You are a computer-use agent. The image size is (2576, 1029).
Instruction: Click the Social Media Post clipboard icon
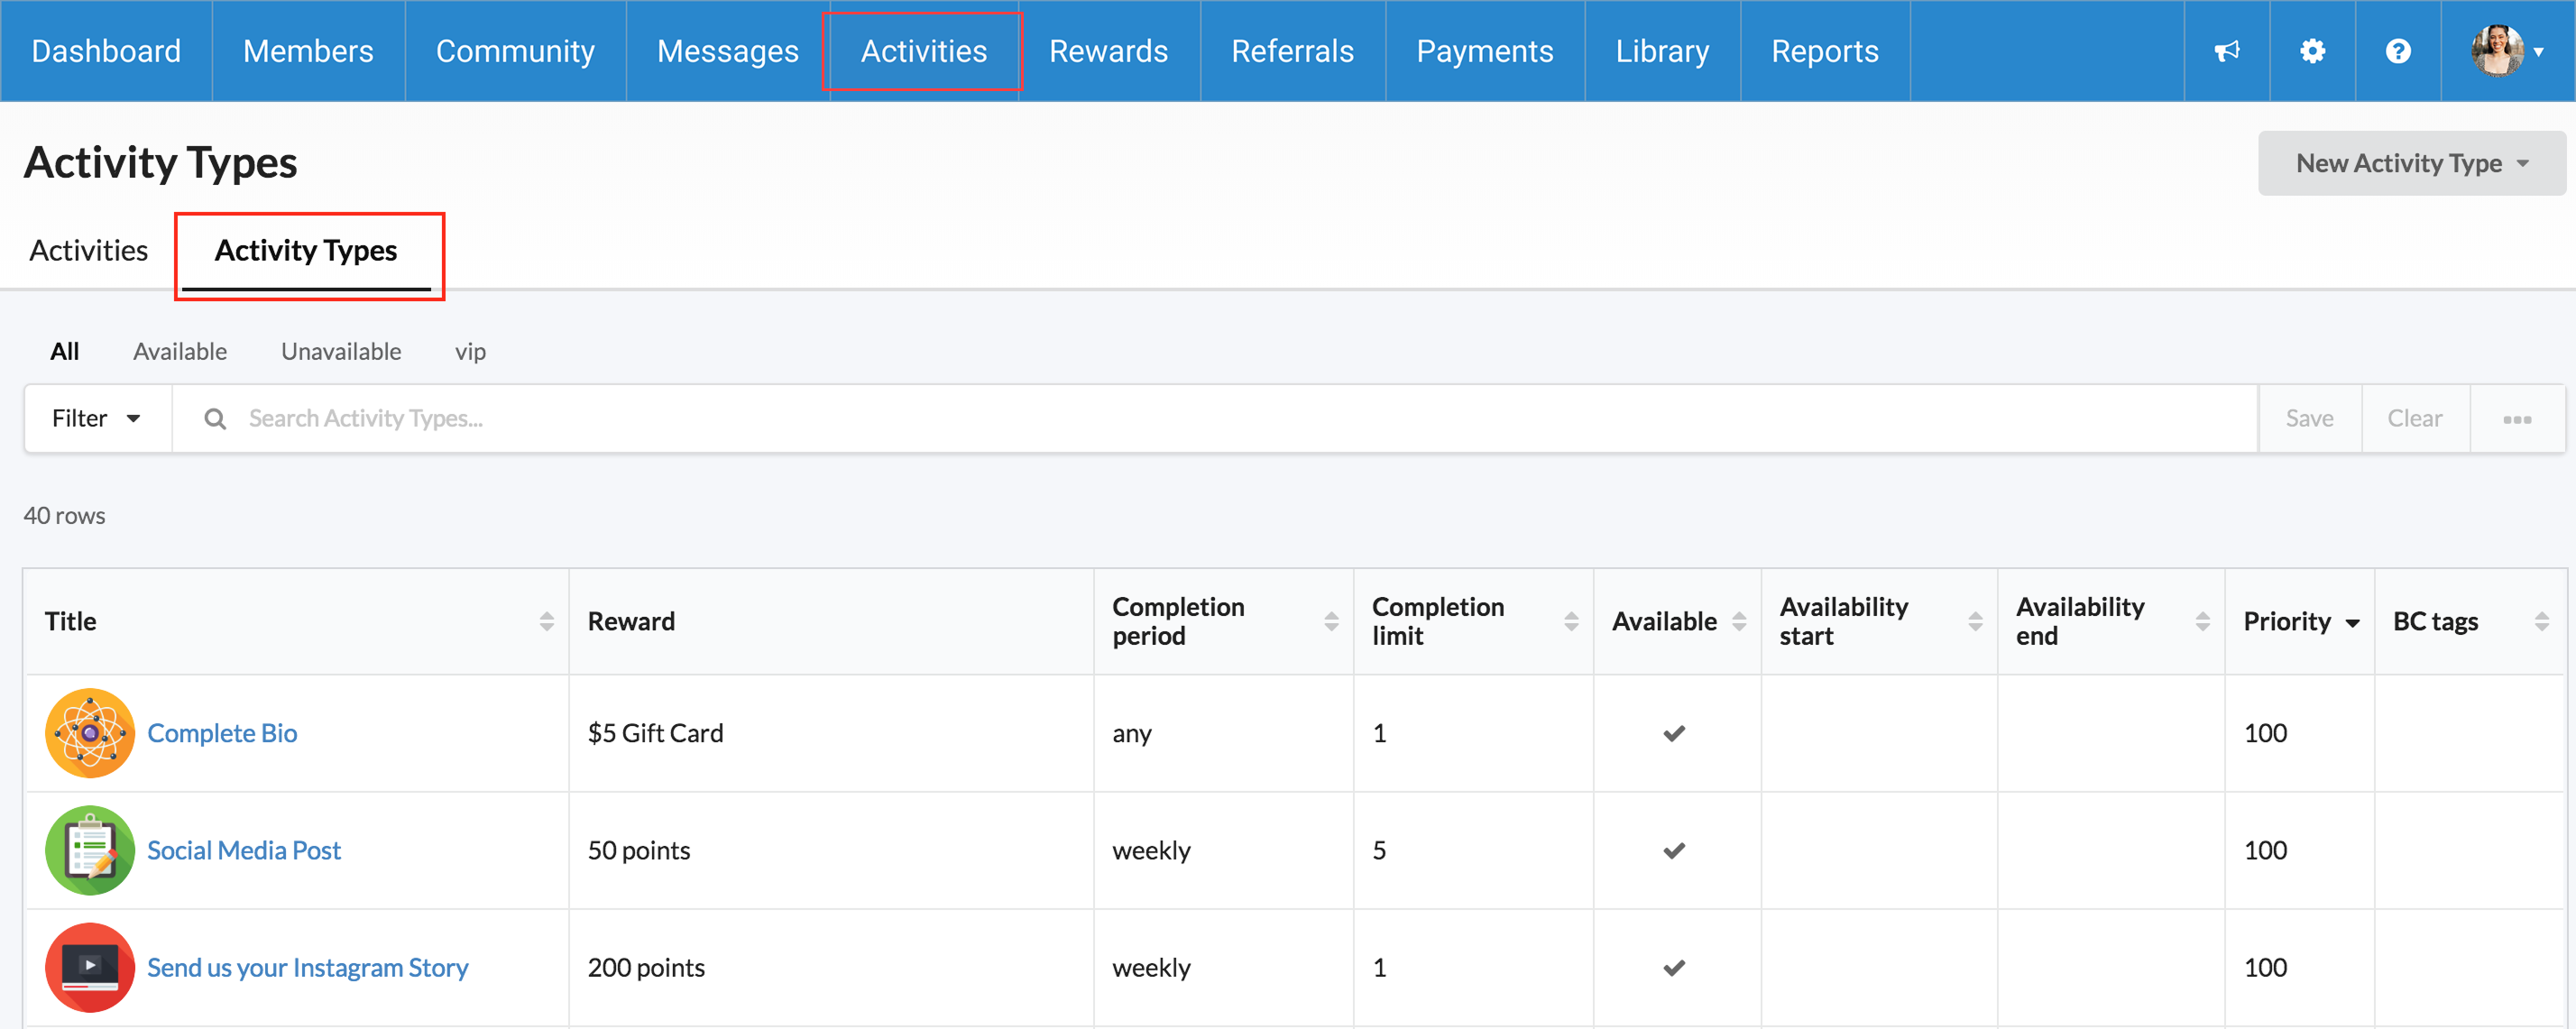(x=90, y=850)
